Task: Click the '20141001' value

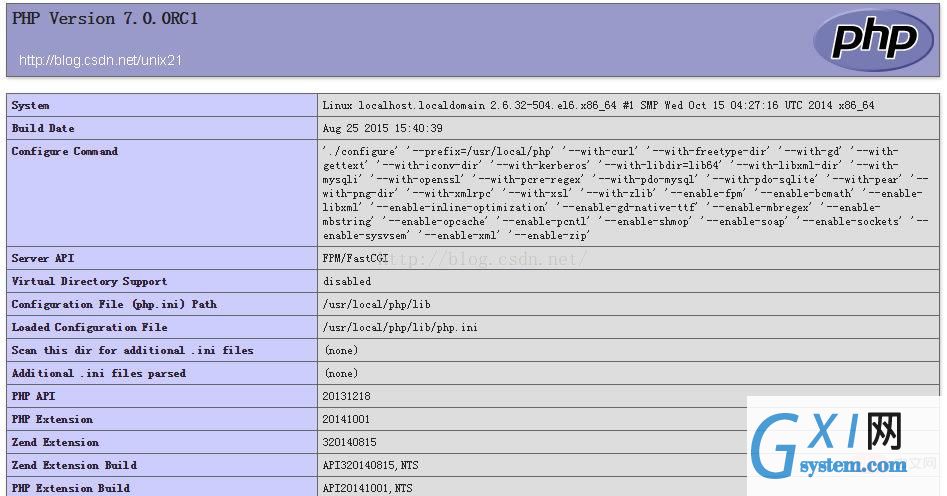Action: pos(346,419)
